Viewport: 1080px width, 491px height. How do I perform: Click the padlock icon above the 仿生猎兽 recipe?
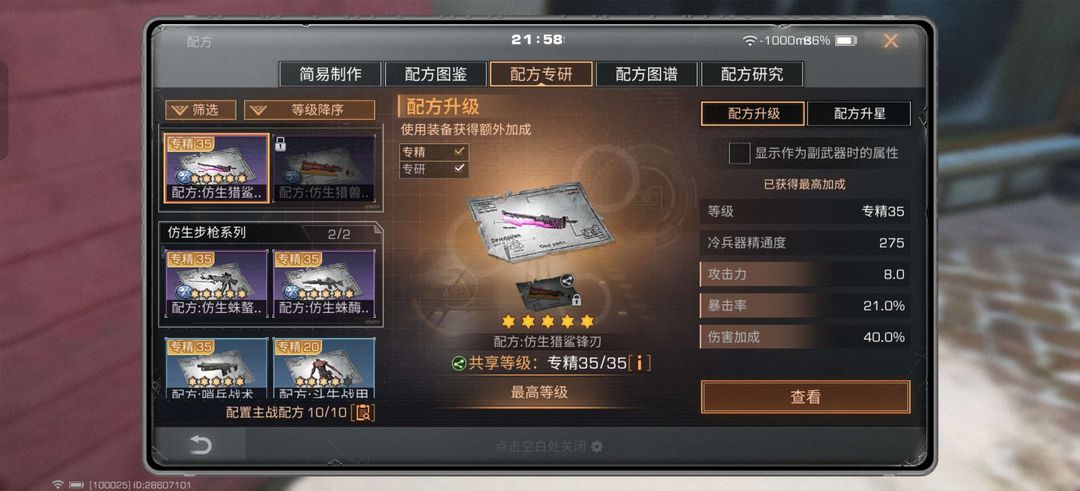(x=280, y=144)
